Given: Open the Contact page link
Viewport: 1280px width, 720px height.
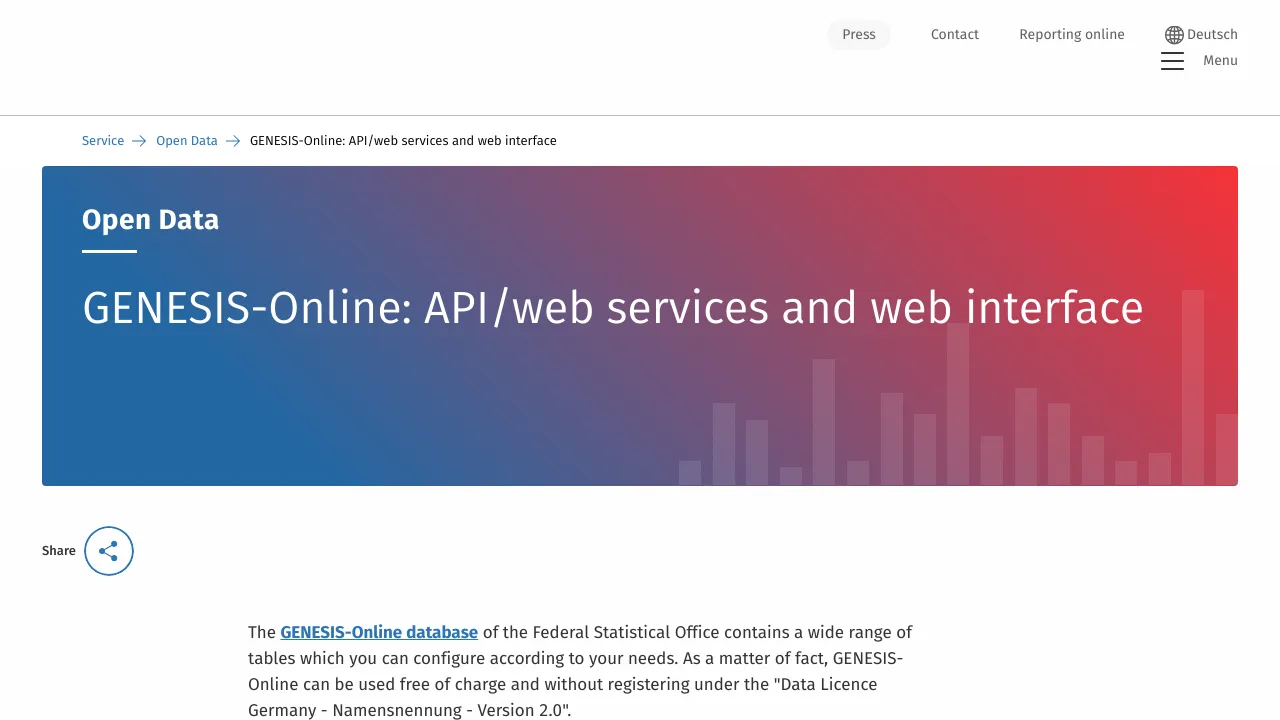Looking at the screenshot, I should [954, 34].
